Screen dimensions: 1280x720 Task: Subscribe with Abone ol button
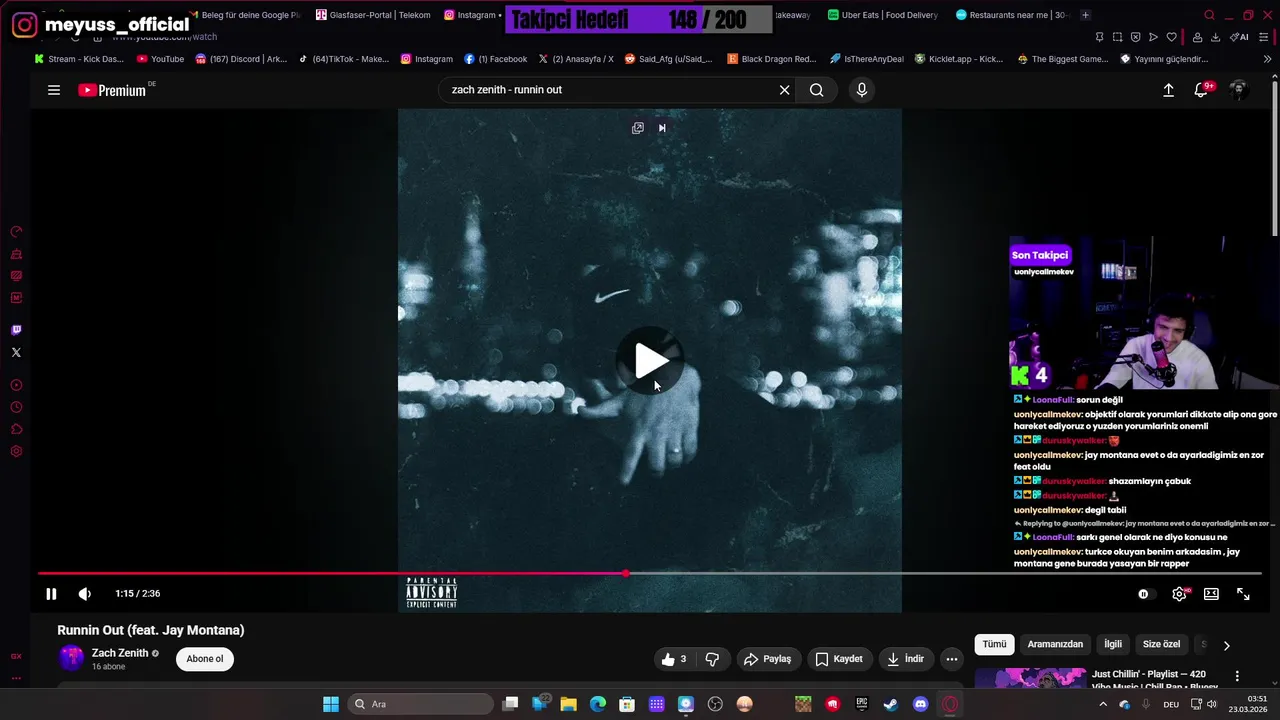[x=205, y=659]
